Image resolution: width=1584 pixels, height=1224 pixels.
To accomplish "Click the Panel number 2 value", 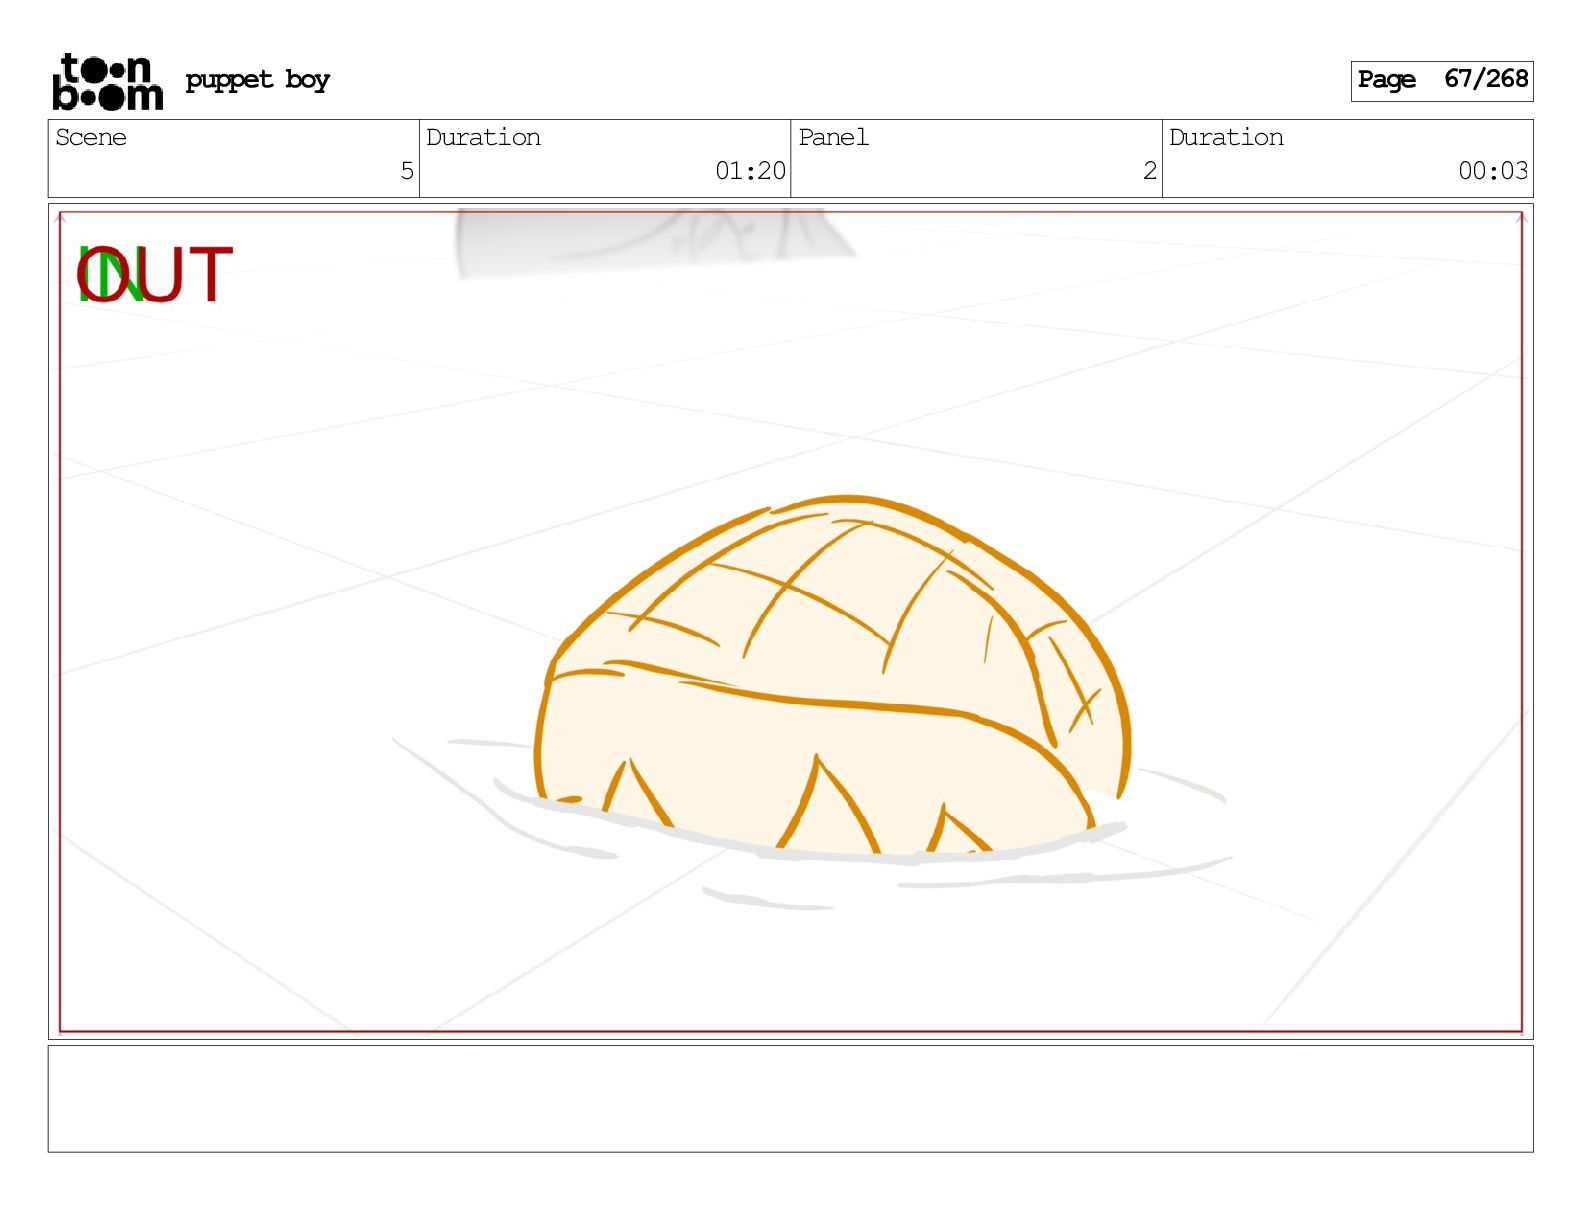I will pyautogui.click(x=1150, y=171).
